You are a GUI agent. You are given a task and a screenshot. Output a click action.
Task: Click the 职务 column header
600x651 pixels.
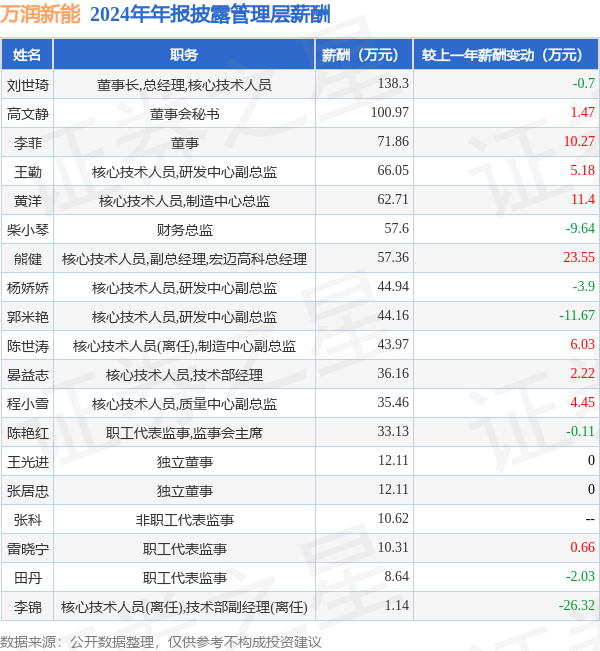pyautogui.click(x=184, y=54)
